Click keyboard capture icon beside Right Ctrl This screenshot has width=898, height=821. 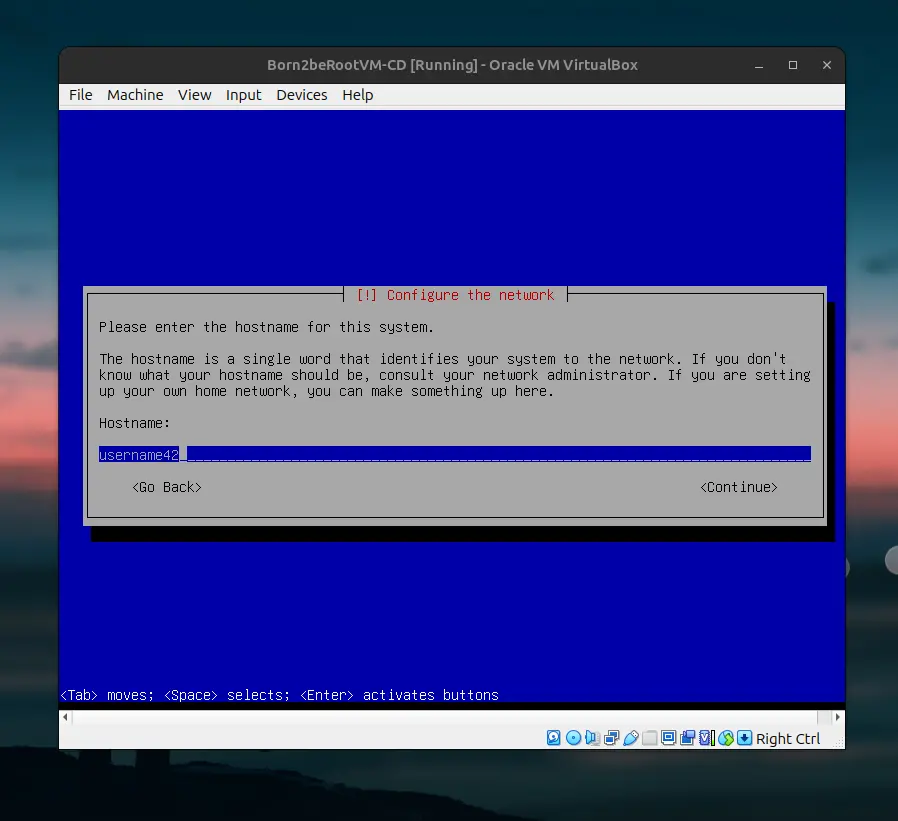(744, 738)
